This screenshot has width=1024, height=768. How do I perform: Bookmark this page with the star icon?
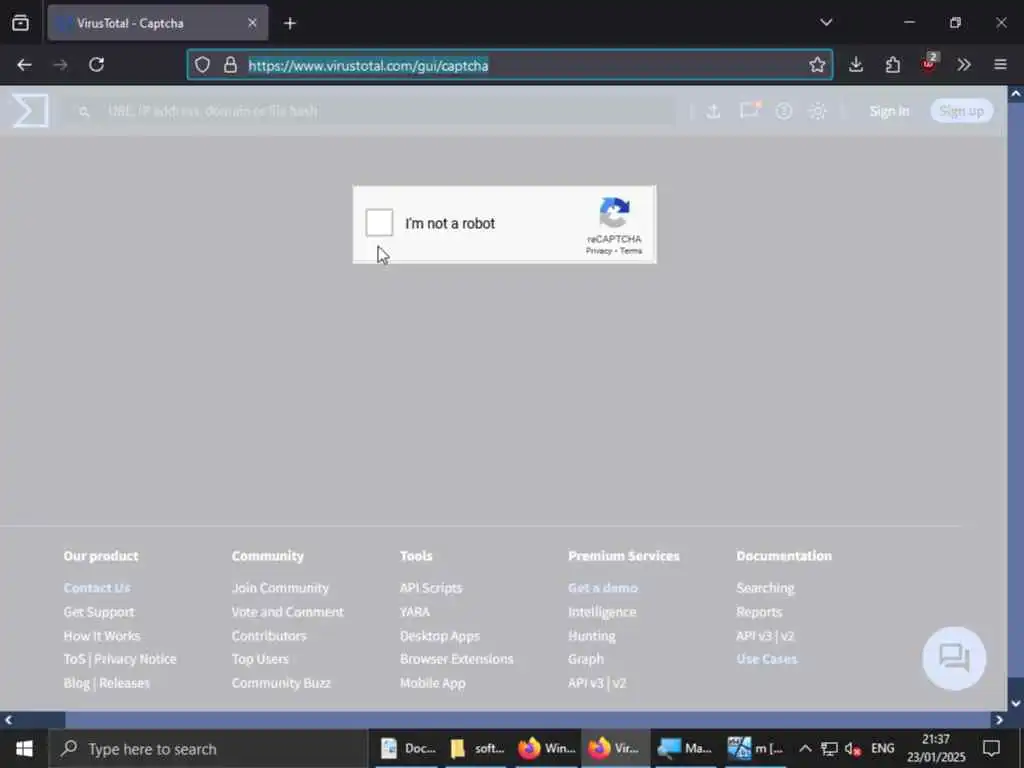(817, 65)
